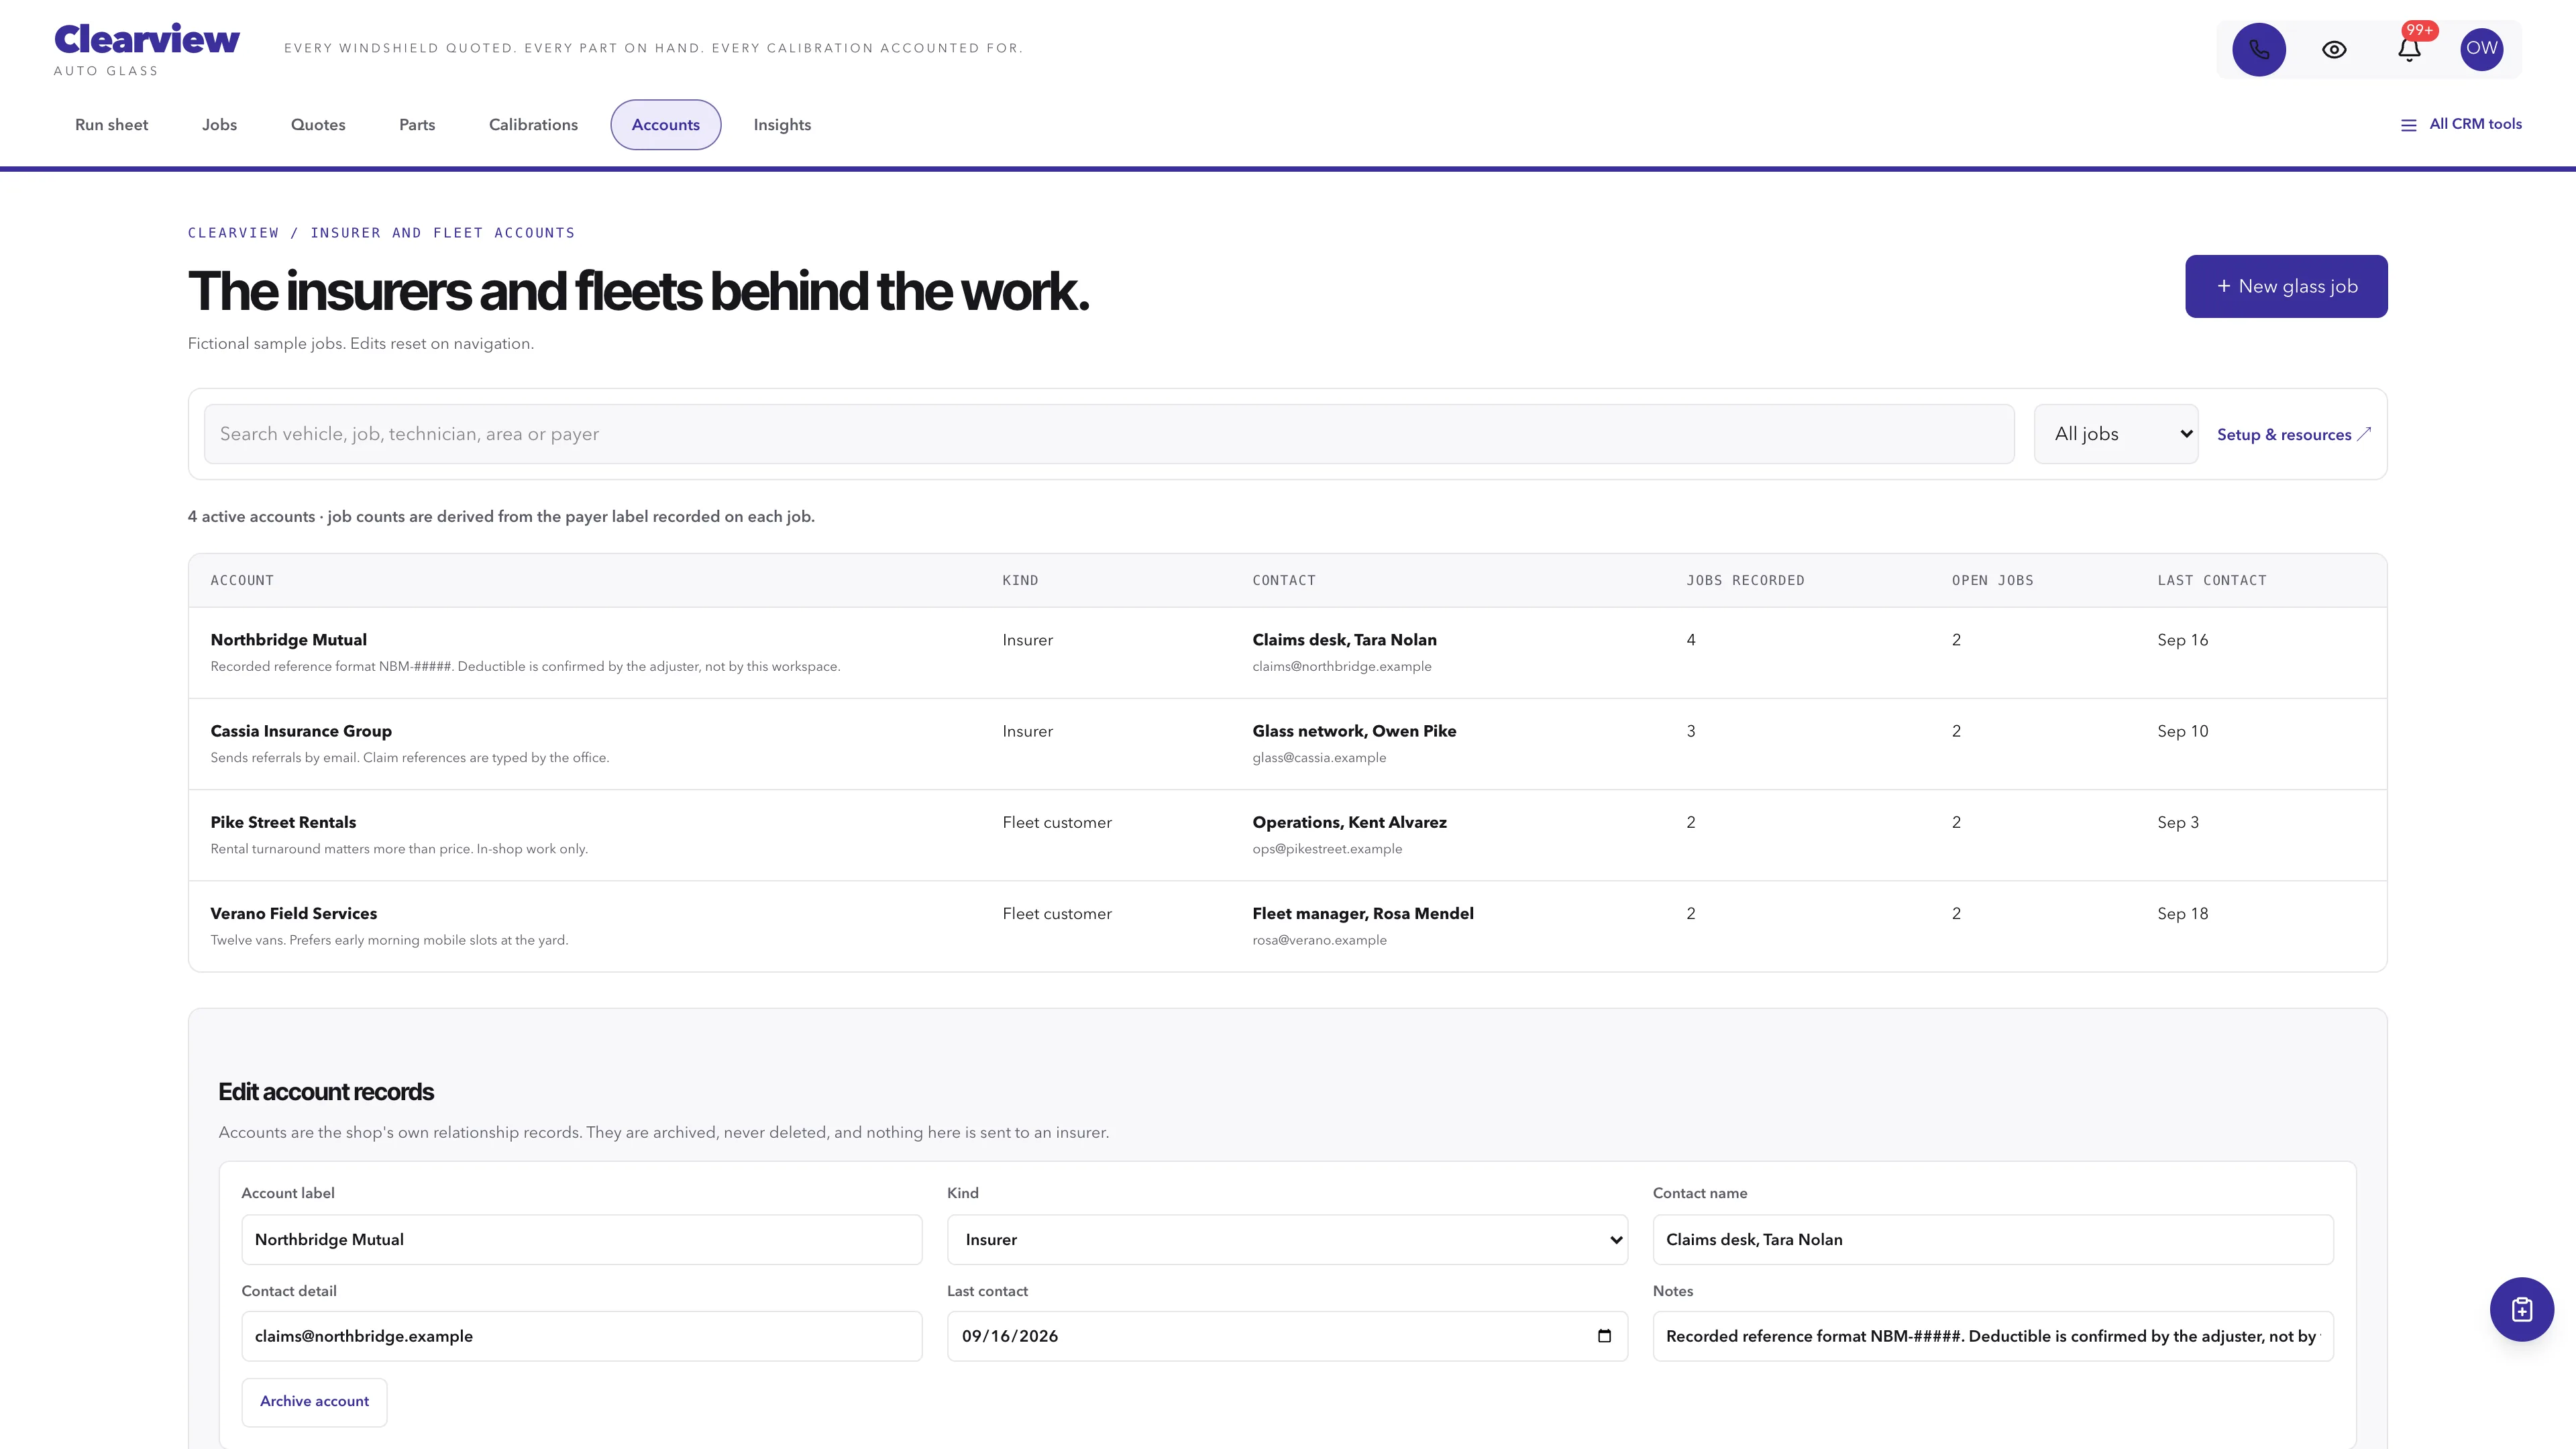
Task: Click the Sep 16 last contact date
Action: (x=2182, y=640)
